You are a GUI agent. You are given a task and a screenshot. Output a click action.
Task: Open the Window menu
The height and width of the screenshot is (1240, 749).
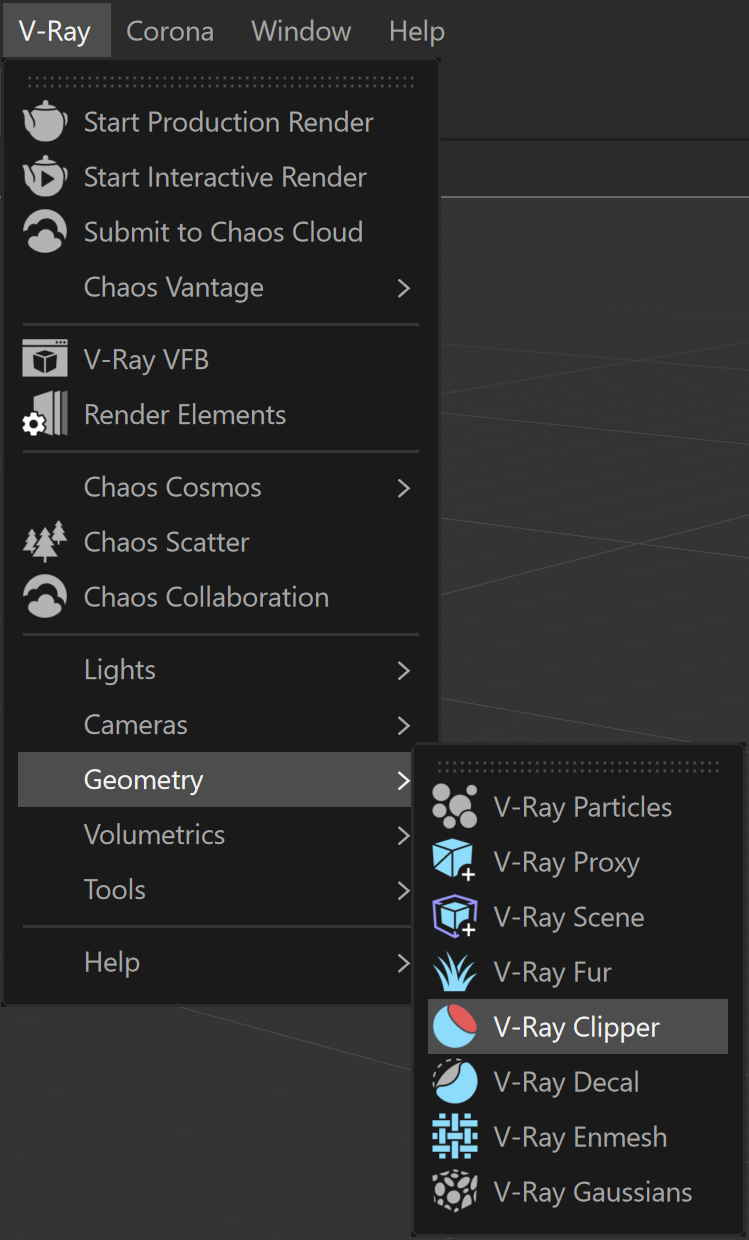click(x=301, y=31)
